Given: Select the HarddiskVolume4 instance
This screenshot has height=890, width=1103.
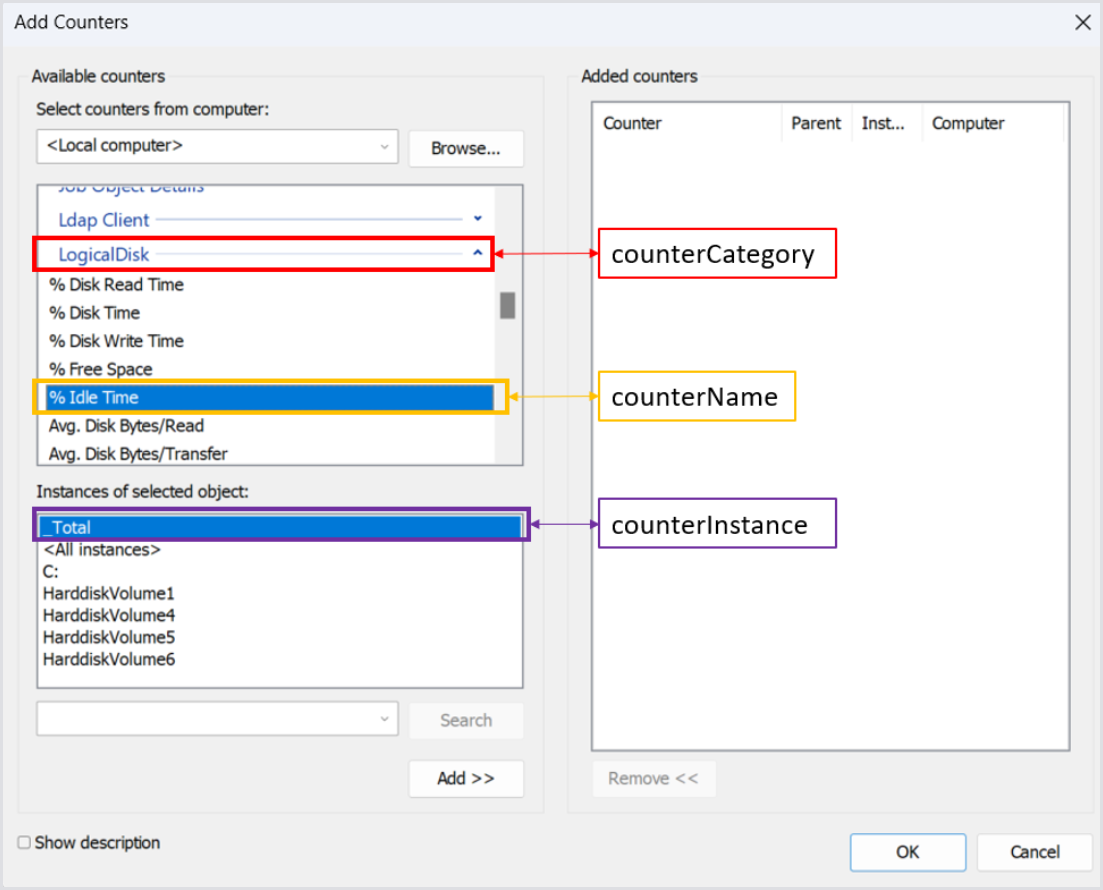Looking at the screenshot, I should click(109, 616).
